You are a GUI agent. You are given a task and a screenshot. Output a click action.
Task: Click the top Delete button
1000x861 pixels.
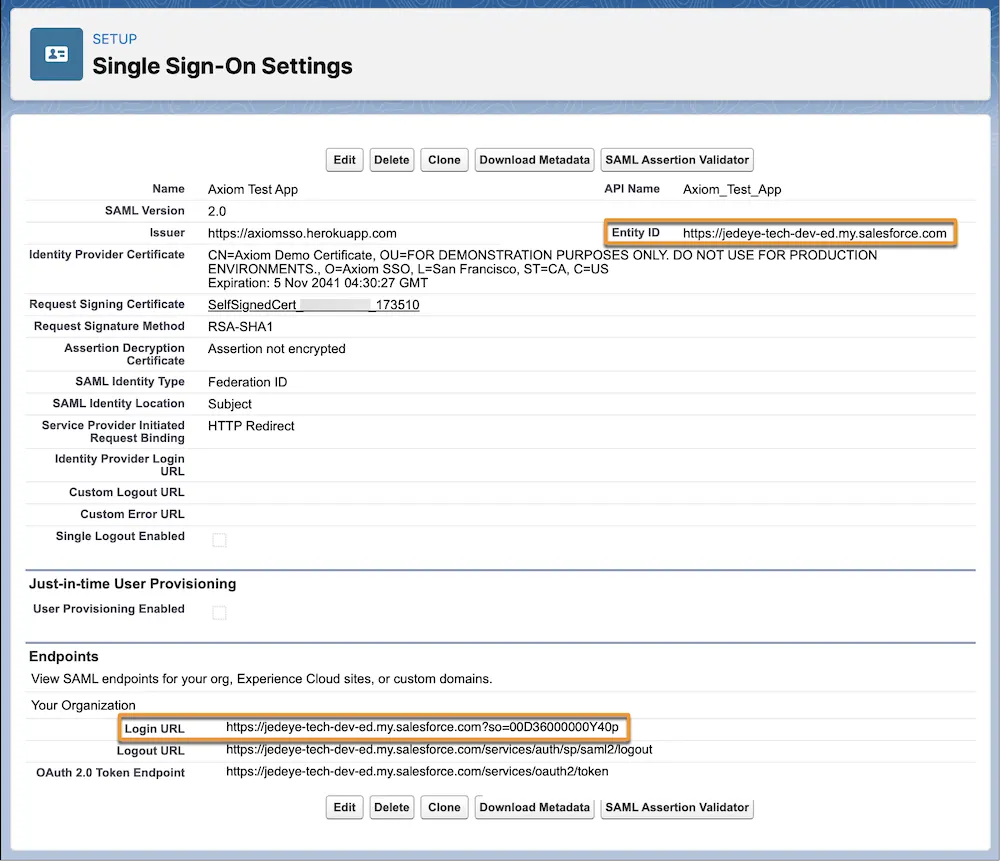point(392,160)
